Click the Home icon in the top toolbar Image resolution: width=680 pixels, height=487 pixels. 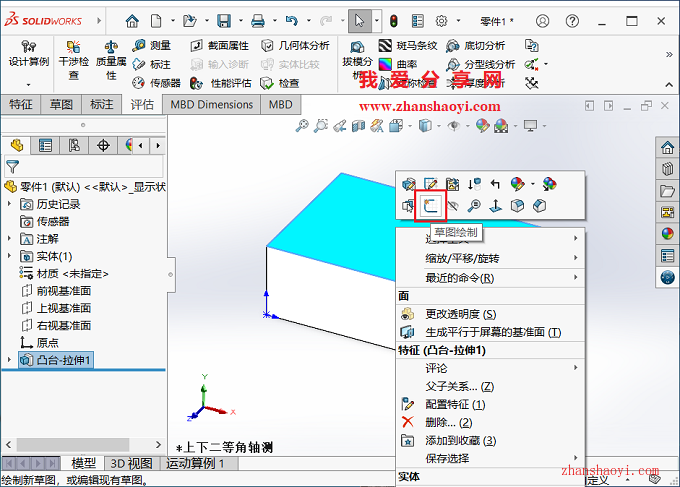click(132, 20)
